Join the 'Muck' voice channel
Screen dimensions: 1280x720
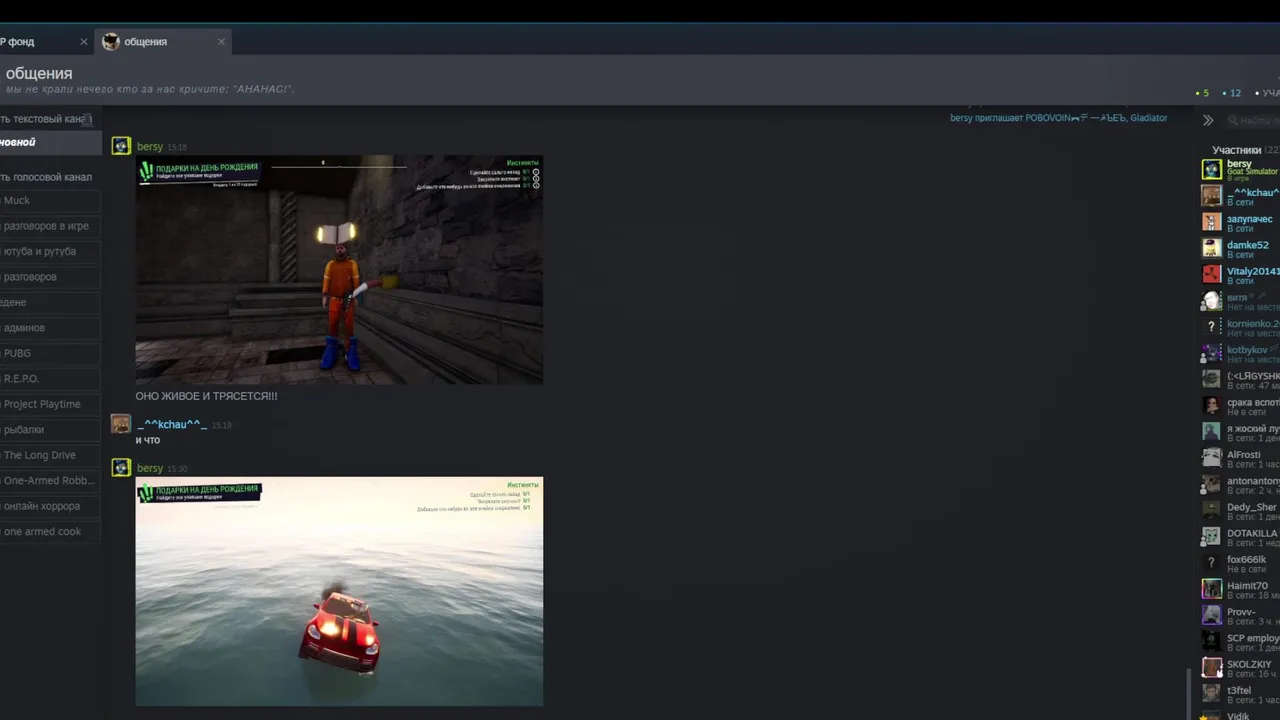pyautogui.click(x=50, y=200)
